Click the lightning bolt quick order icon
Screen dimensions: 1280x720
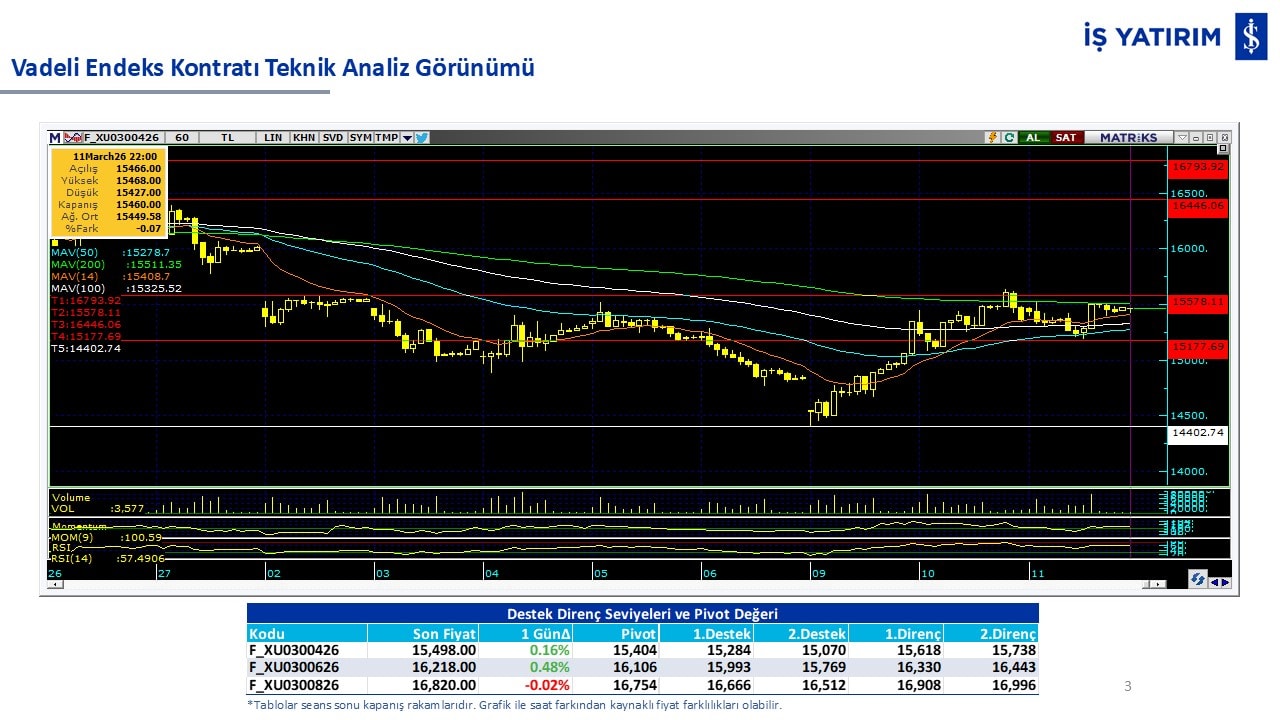(992, 138)
